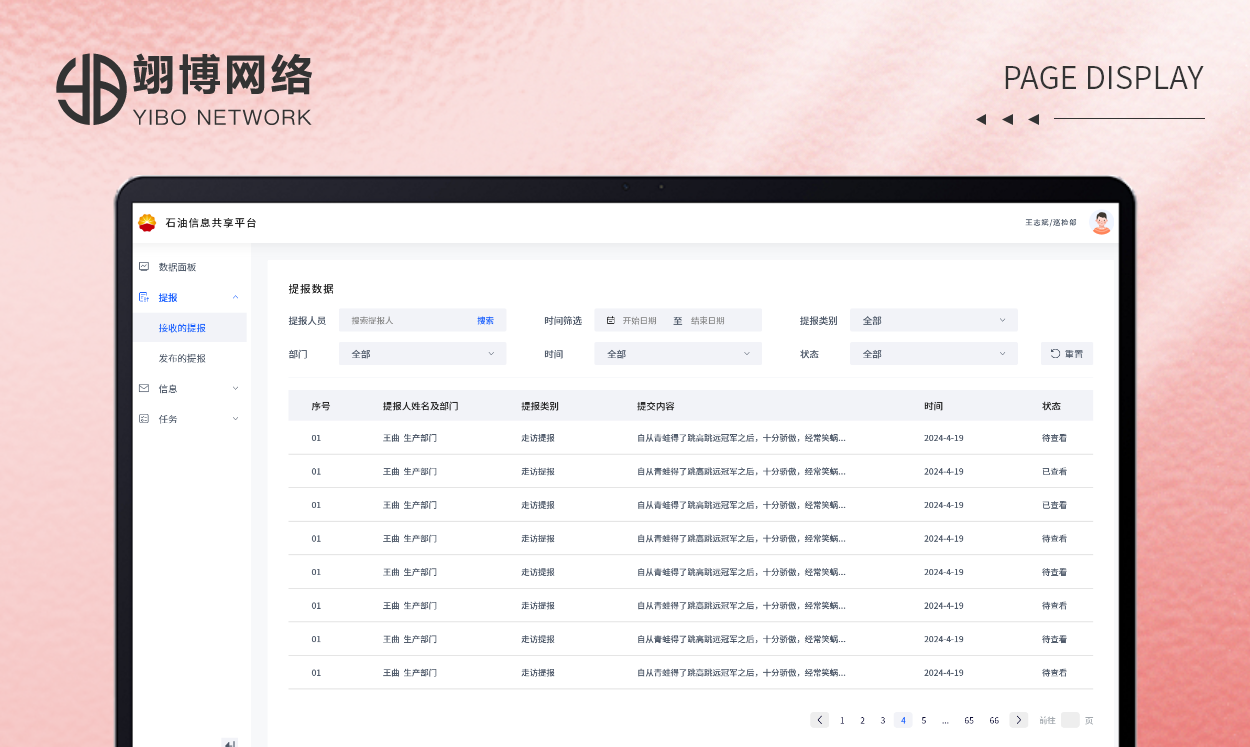
Task: Click the sidebar collapse icon at bottom
Action: pyautogui.click(x=229, y=743)
